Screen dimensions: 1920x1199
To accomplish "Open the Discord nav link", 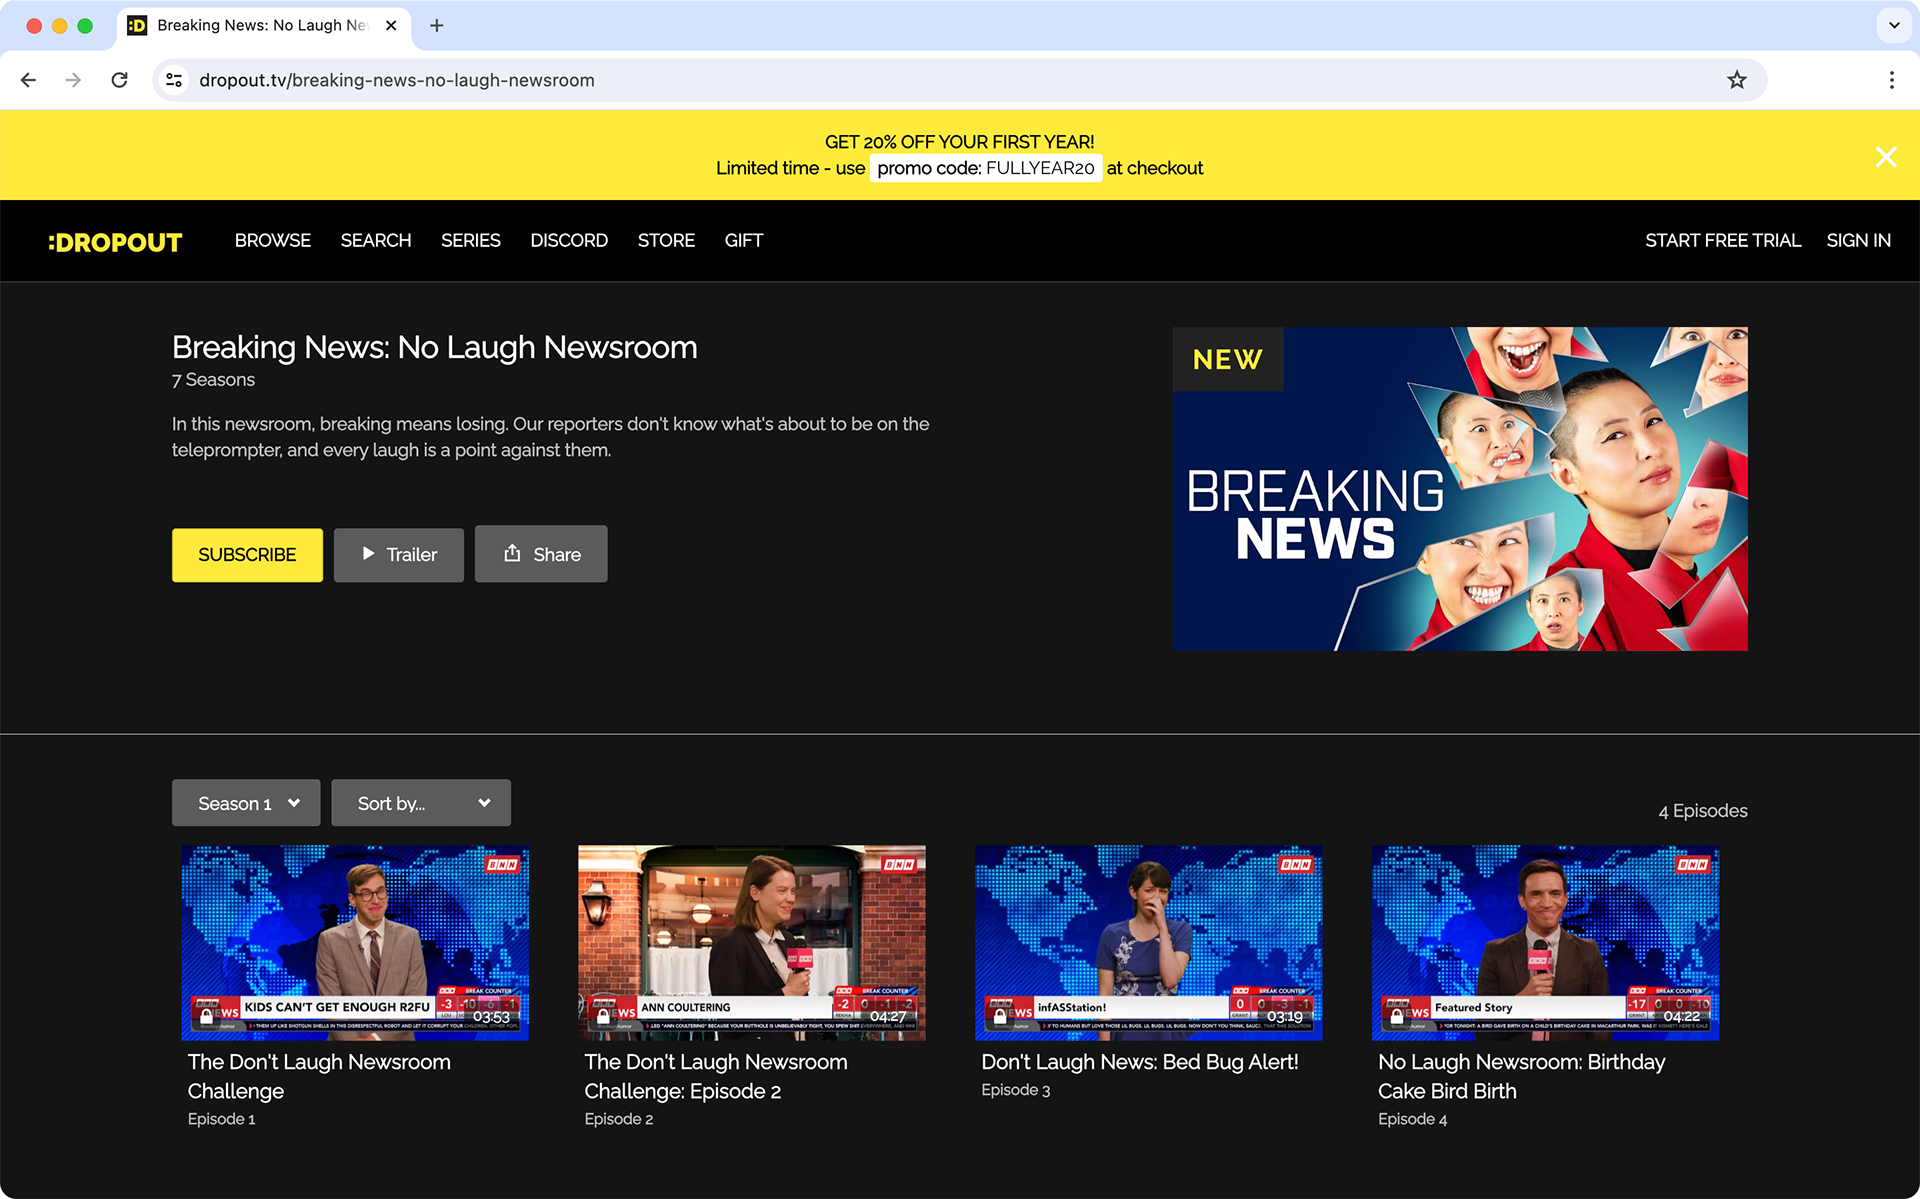I will click(x=569, y=241).
